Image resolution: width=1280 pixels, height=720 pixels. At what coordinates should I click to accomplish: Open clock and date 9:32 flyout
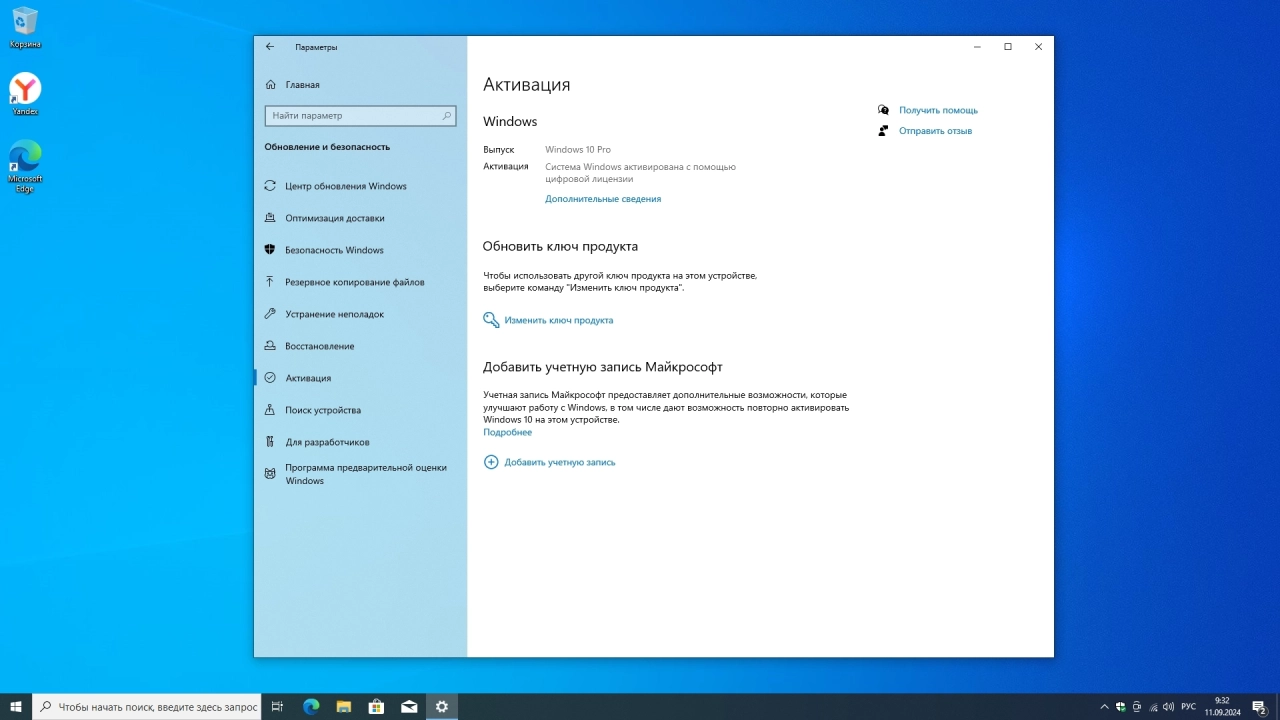(1222, 707)
